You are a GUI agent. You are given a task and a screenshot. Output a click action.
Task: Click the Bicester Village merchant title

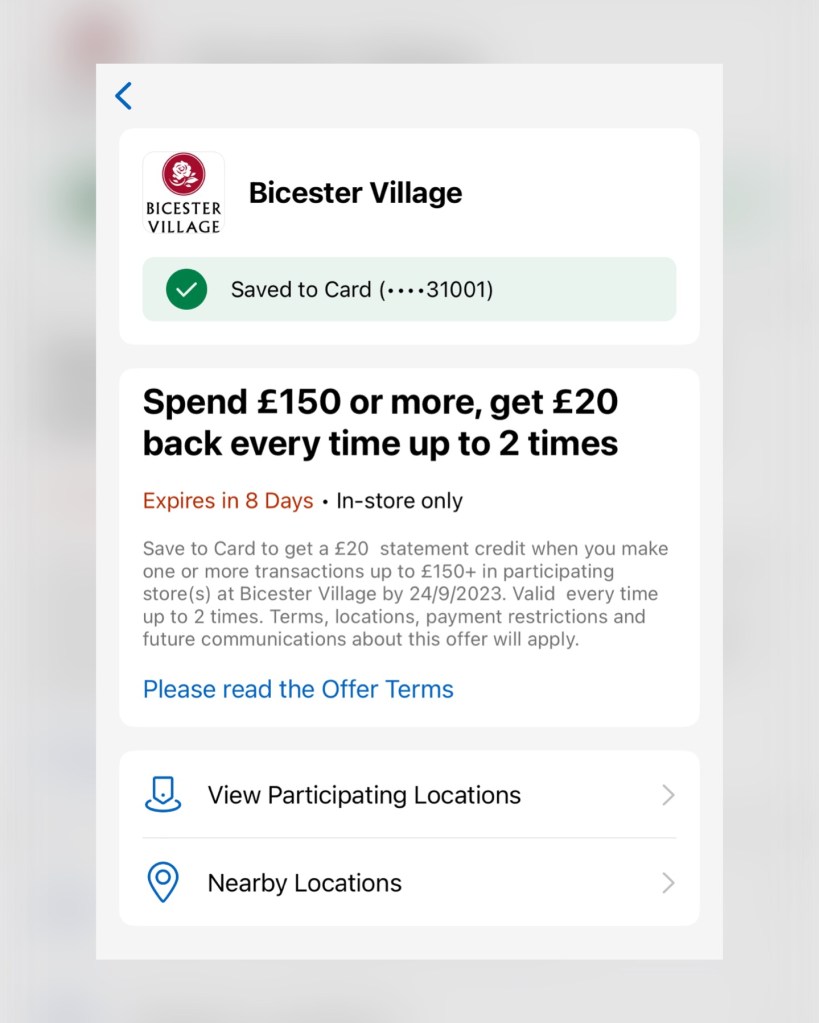pos(355,193)
